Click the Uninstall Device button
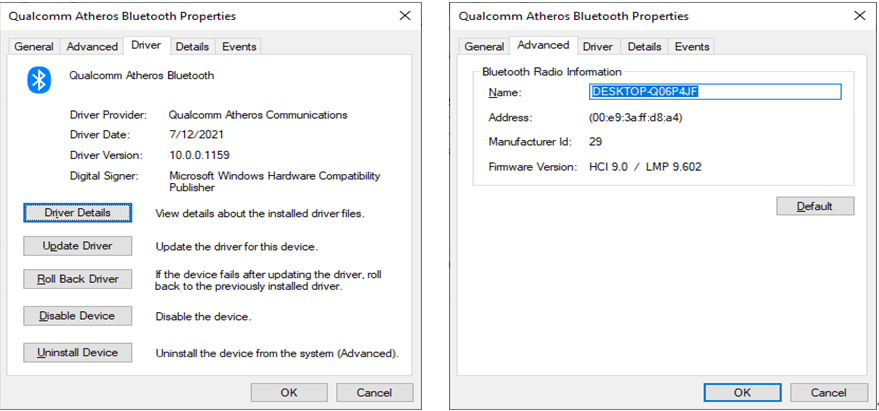The width and height of the screenshot is (879, 411). tap(77, 352)
